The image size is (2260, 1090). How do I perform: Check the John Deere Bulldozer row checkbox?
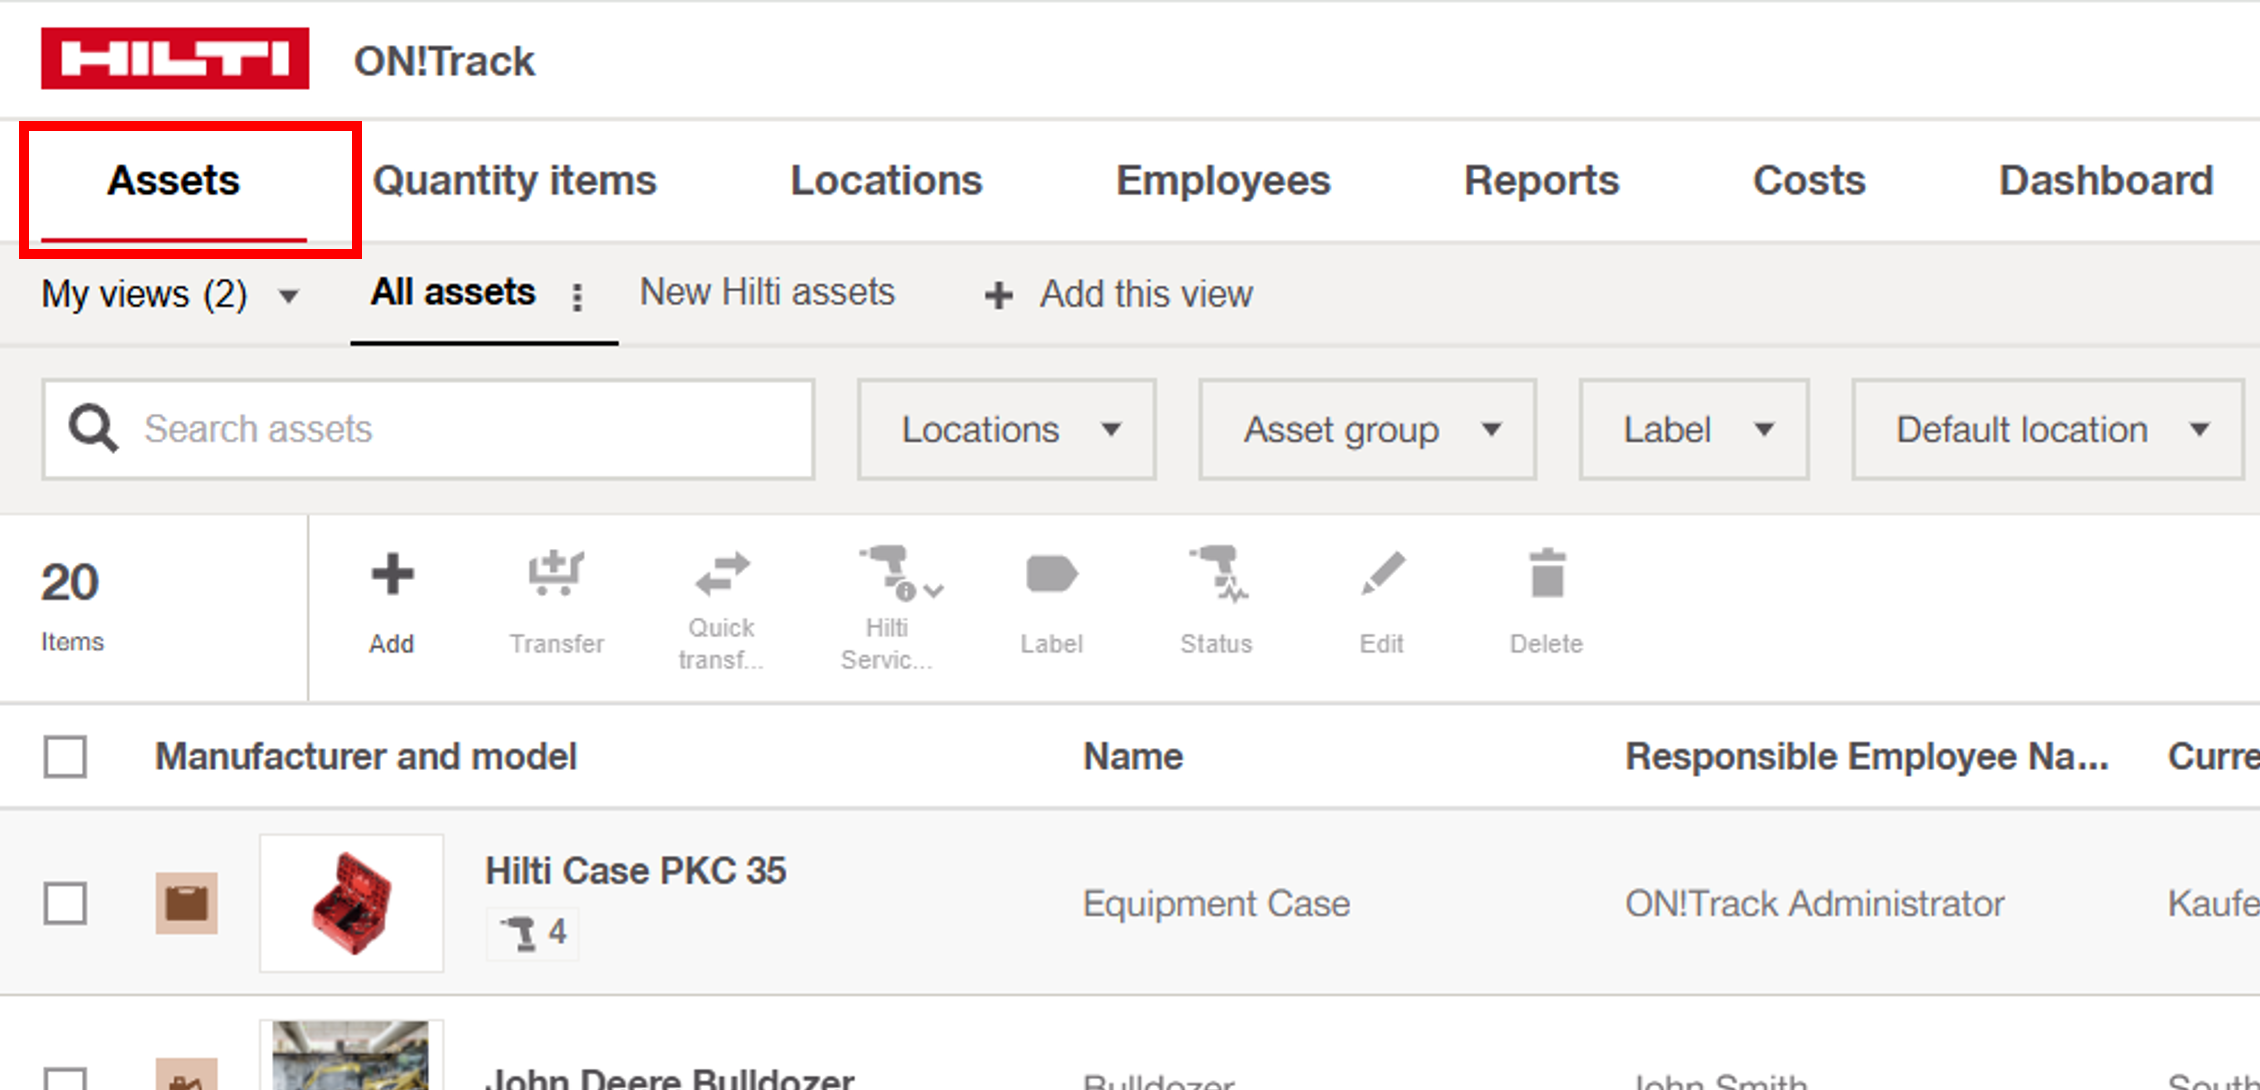pyautogui.click(x=65, y=1078)
